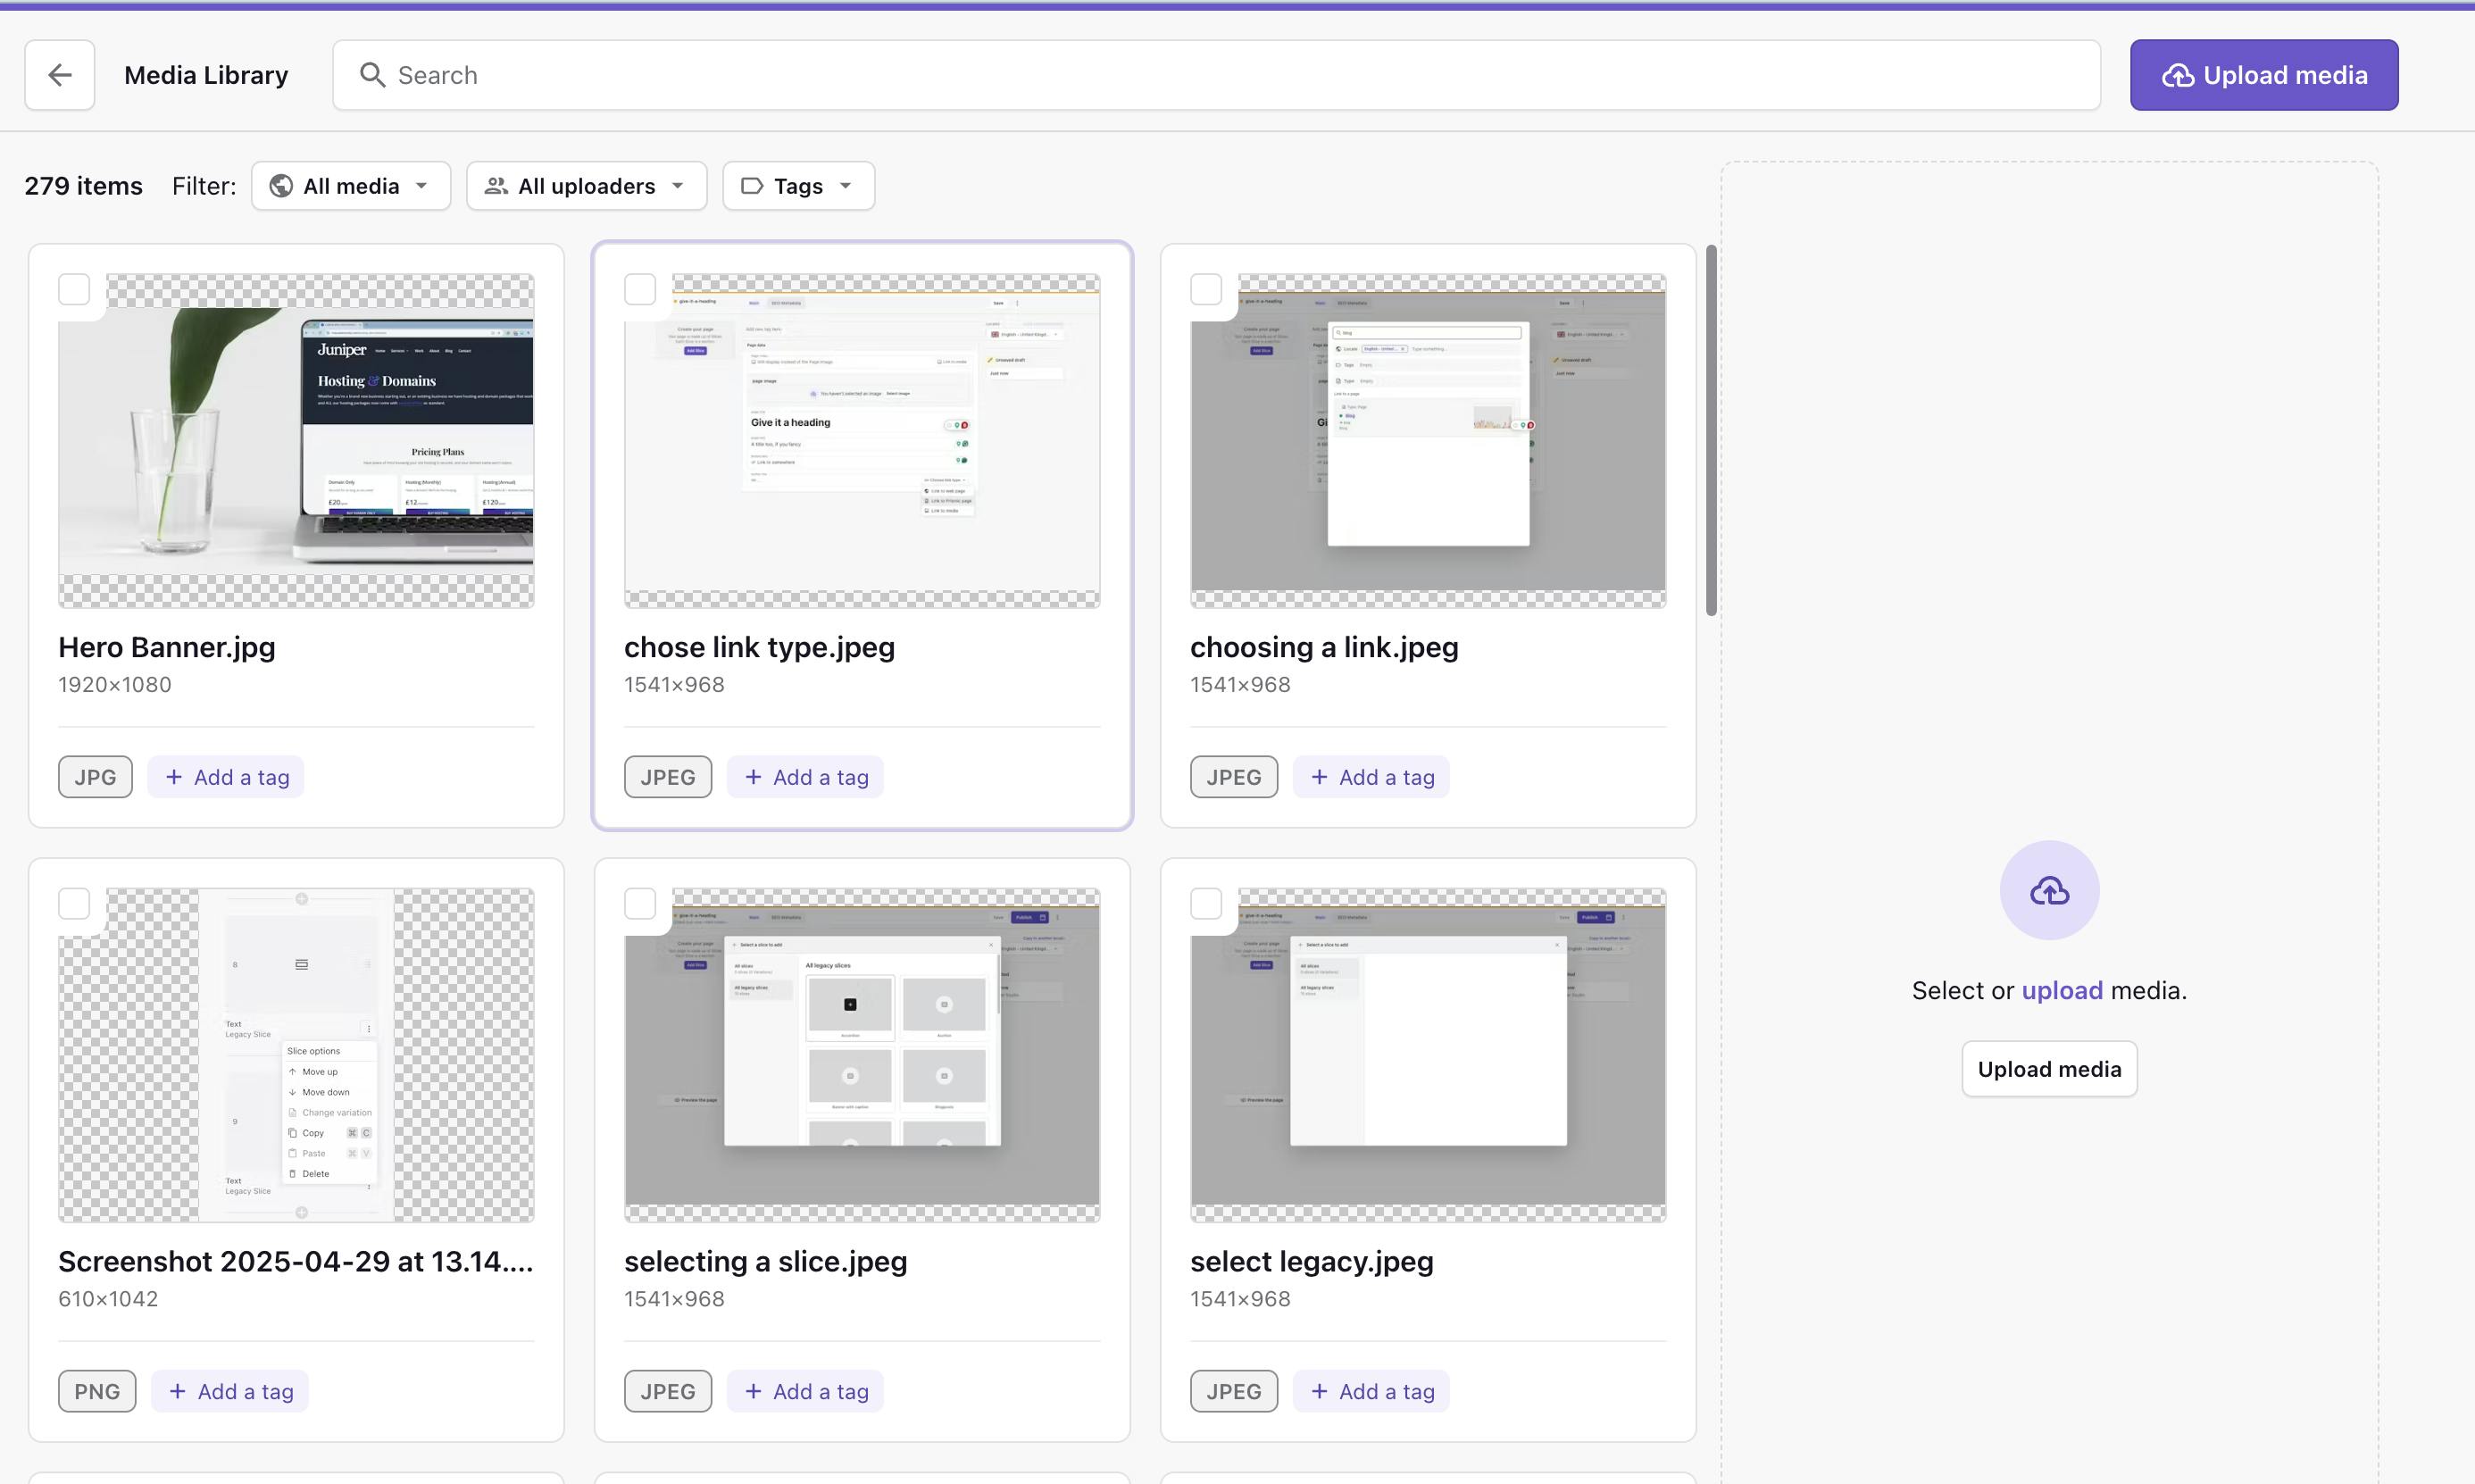Image resolution: width=2475 pixels, height=1484 pixels.
Task: Open Hero Banner.jpg thumbnail
Action: click(x=296, y=441)
